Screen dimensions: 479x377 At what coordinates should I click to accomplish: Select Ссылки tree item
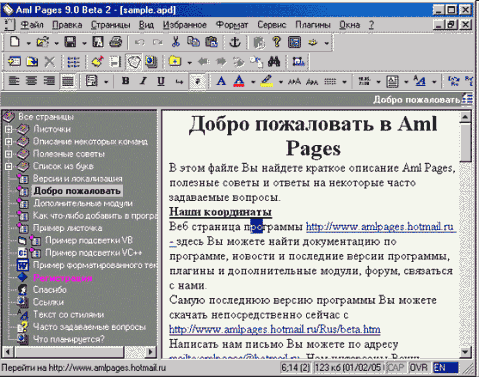click(x=48, y=302)
